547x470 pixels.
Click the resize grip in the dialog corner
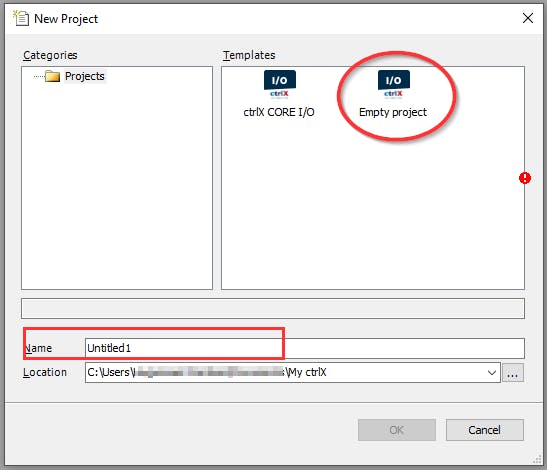538,461
